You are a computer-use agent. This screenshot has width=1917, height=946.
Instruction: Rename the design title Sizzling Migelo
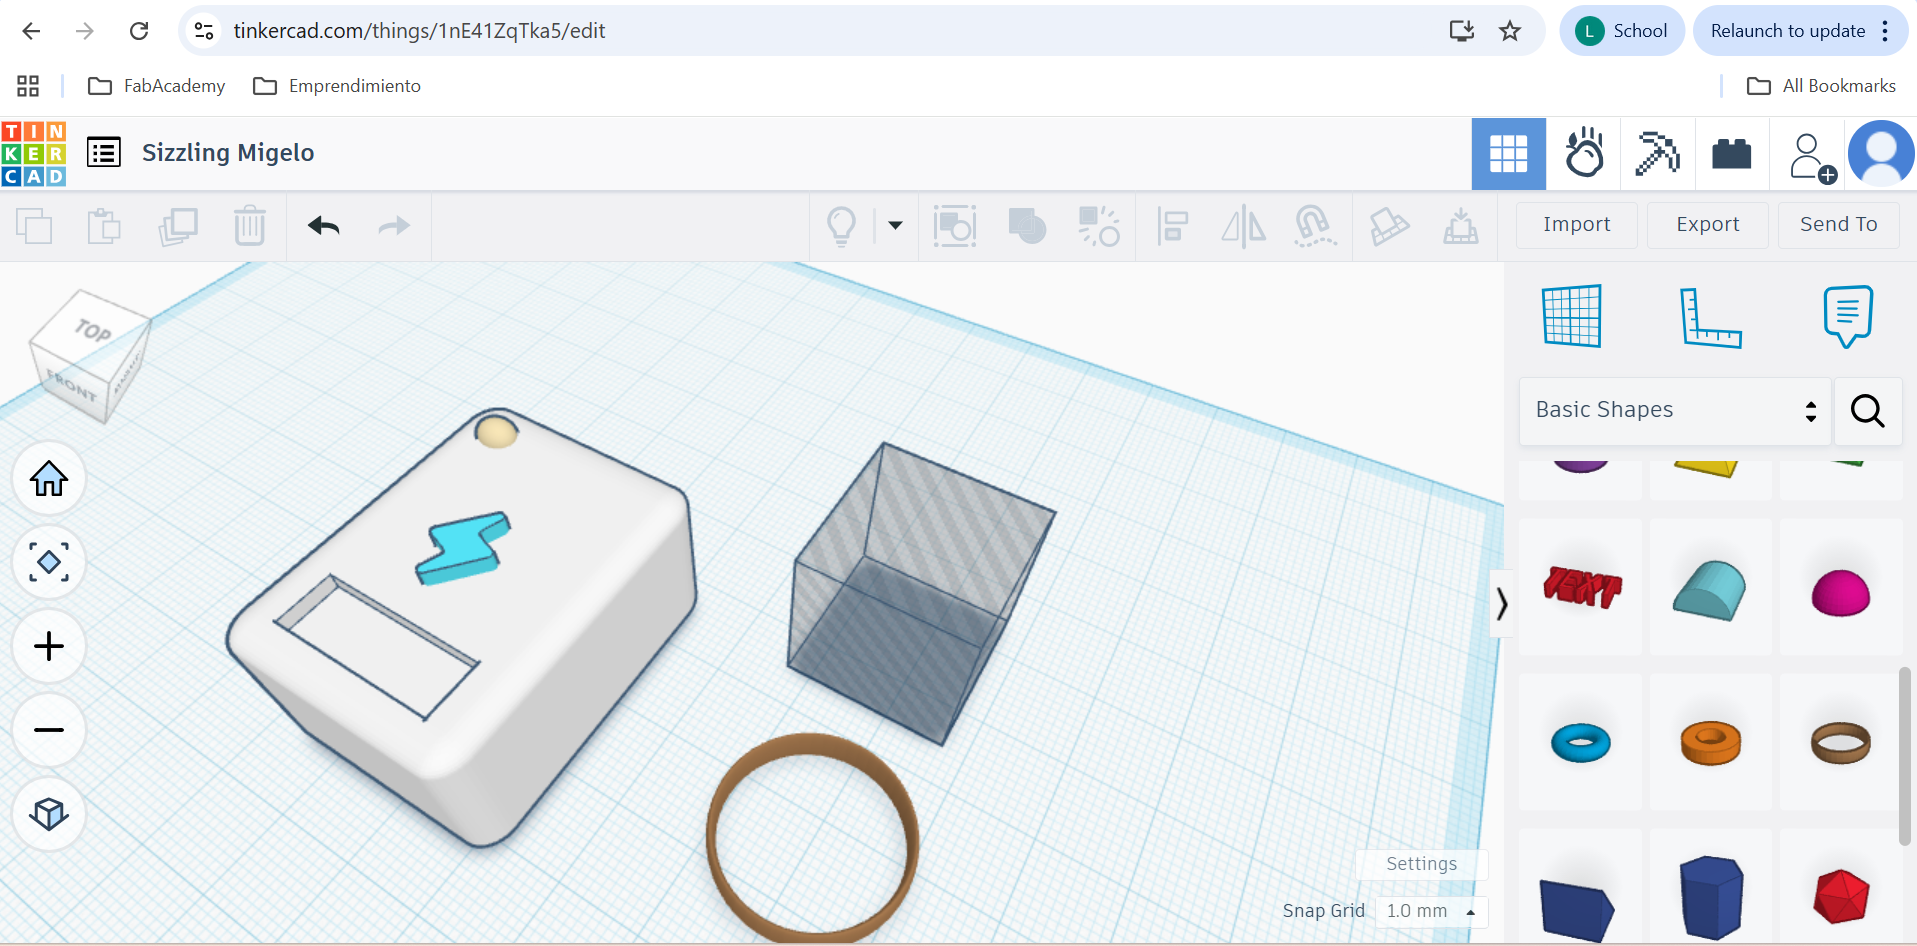click(x=228, y=153)
